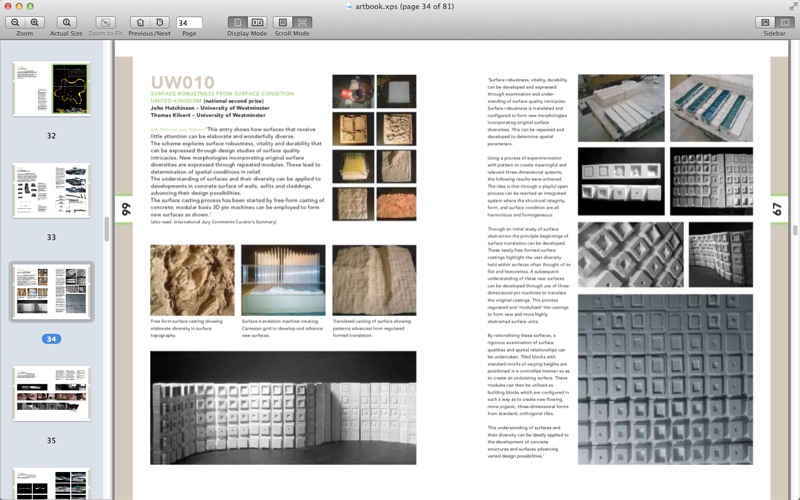
Task: Open the partially visible page 36 thumbnail
Action: (52, 484)
